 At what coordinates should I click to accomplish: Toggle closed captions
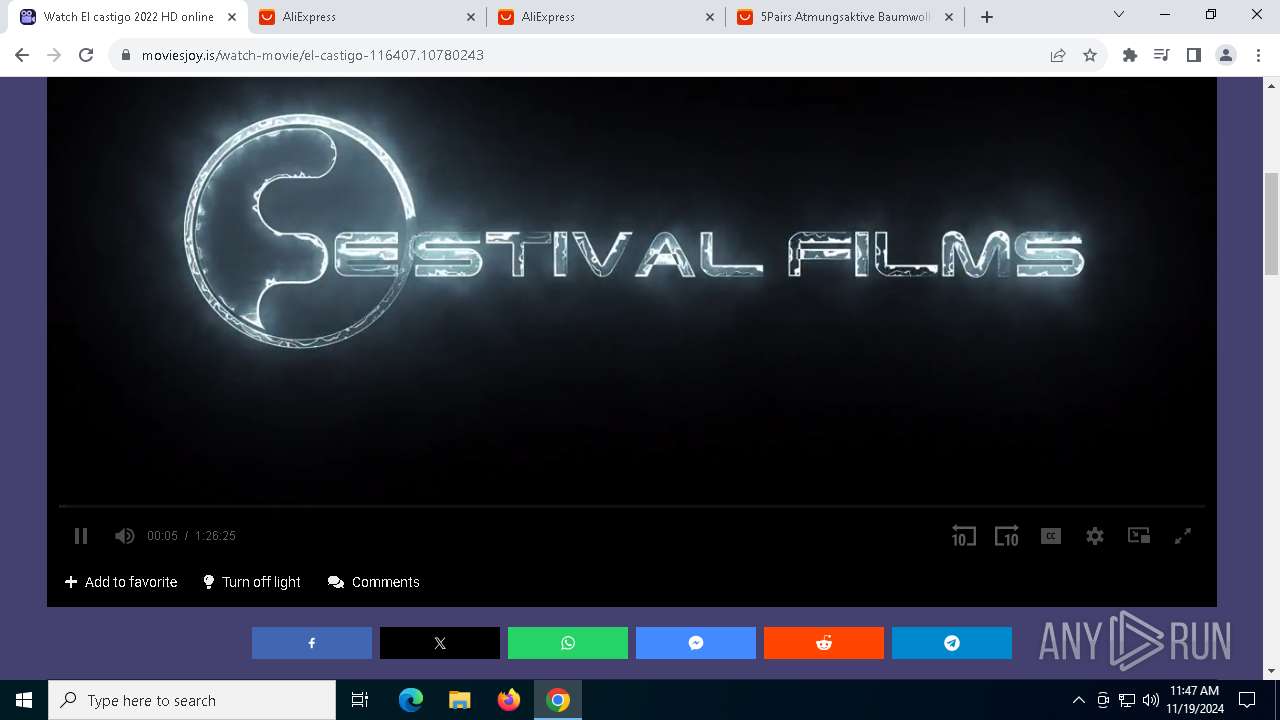pyautogui.click(x=1050, y=536)
